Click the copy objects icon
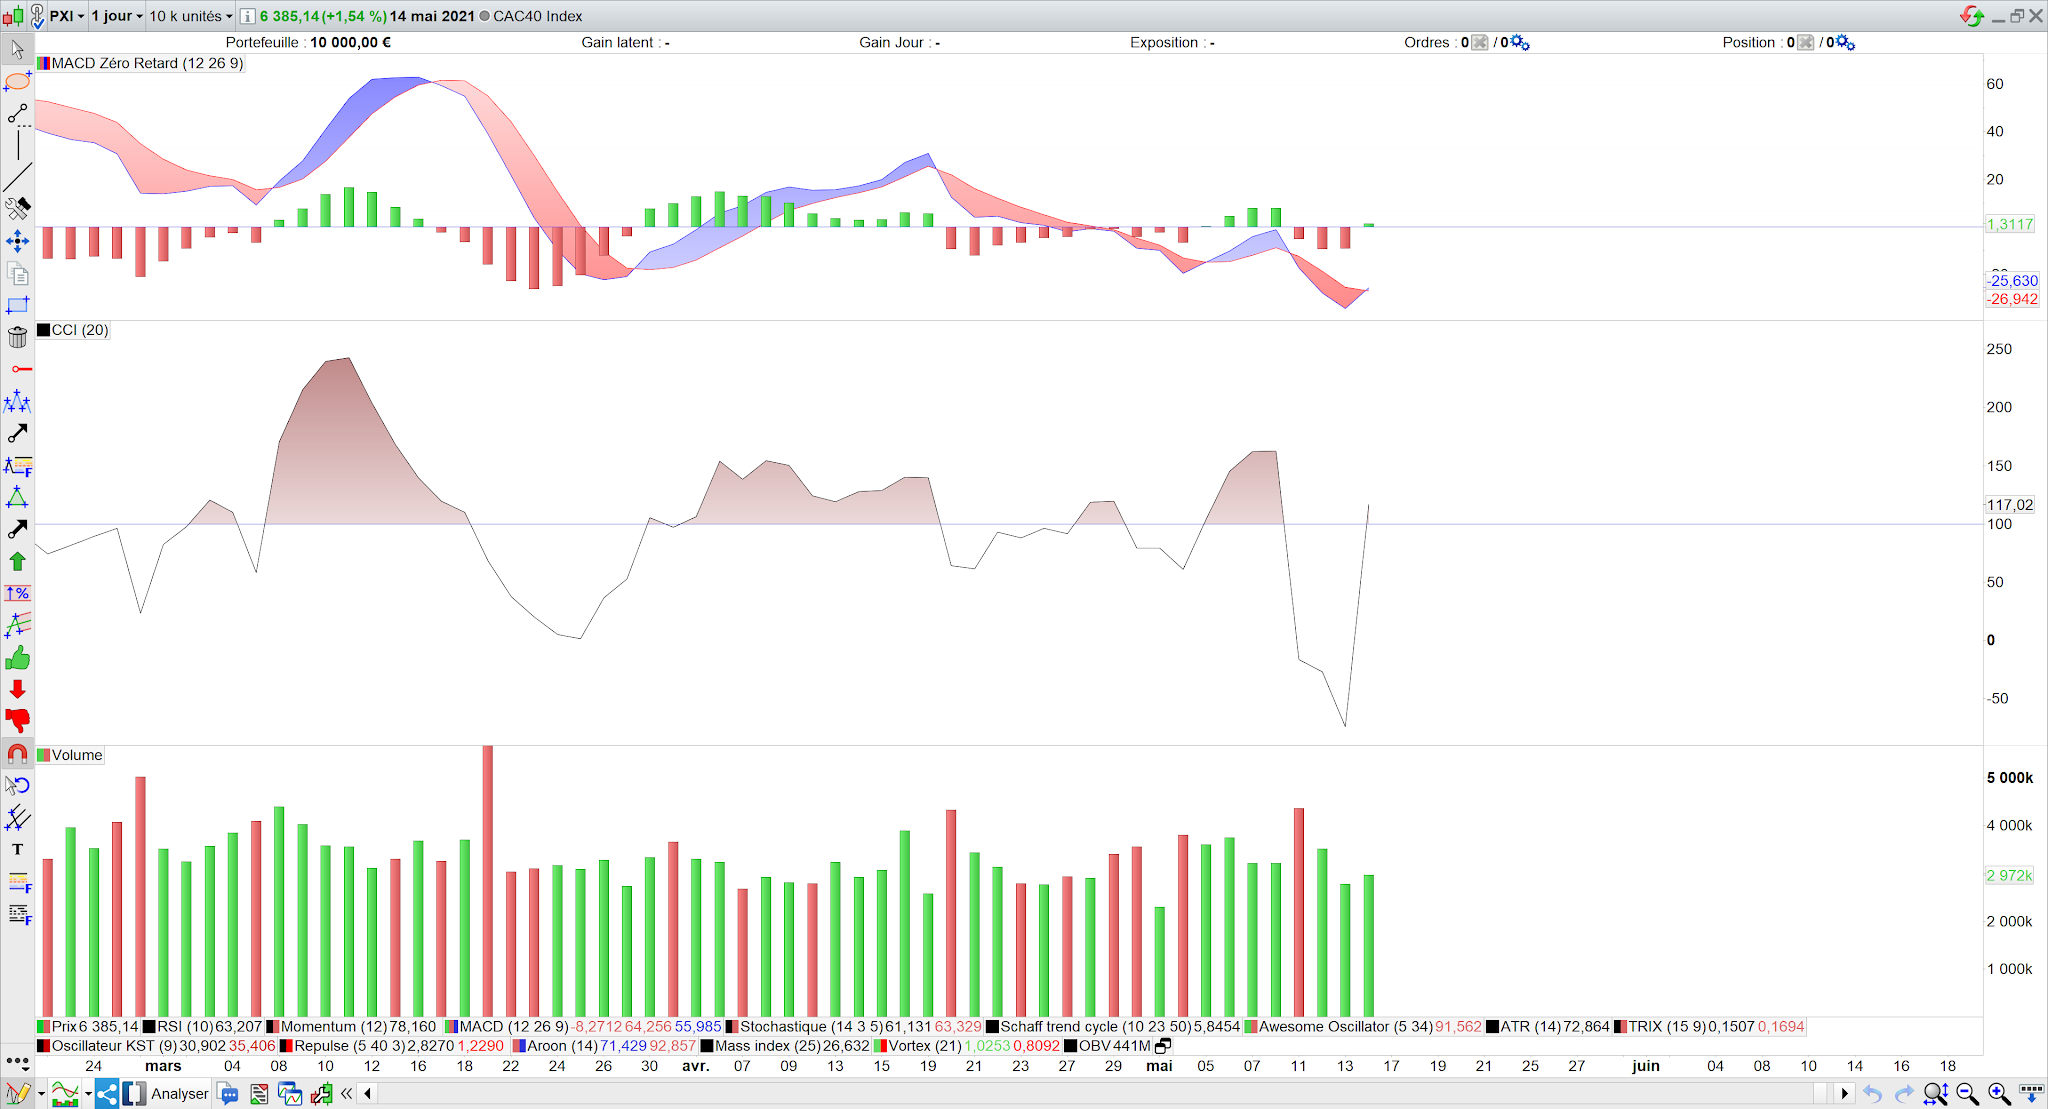Viewport: 2048px width, 1109px height. (x=17, y=273)
